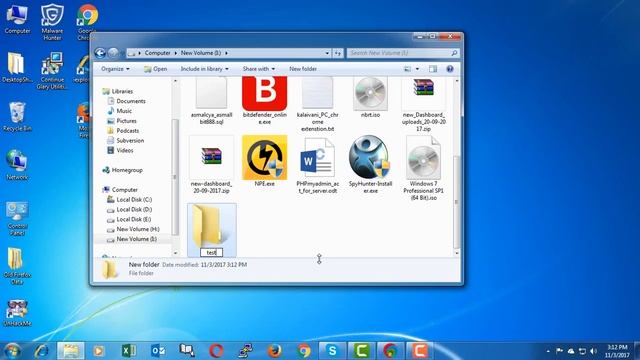Open the Control Panel desktop icon

(x=17, y=218)
